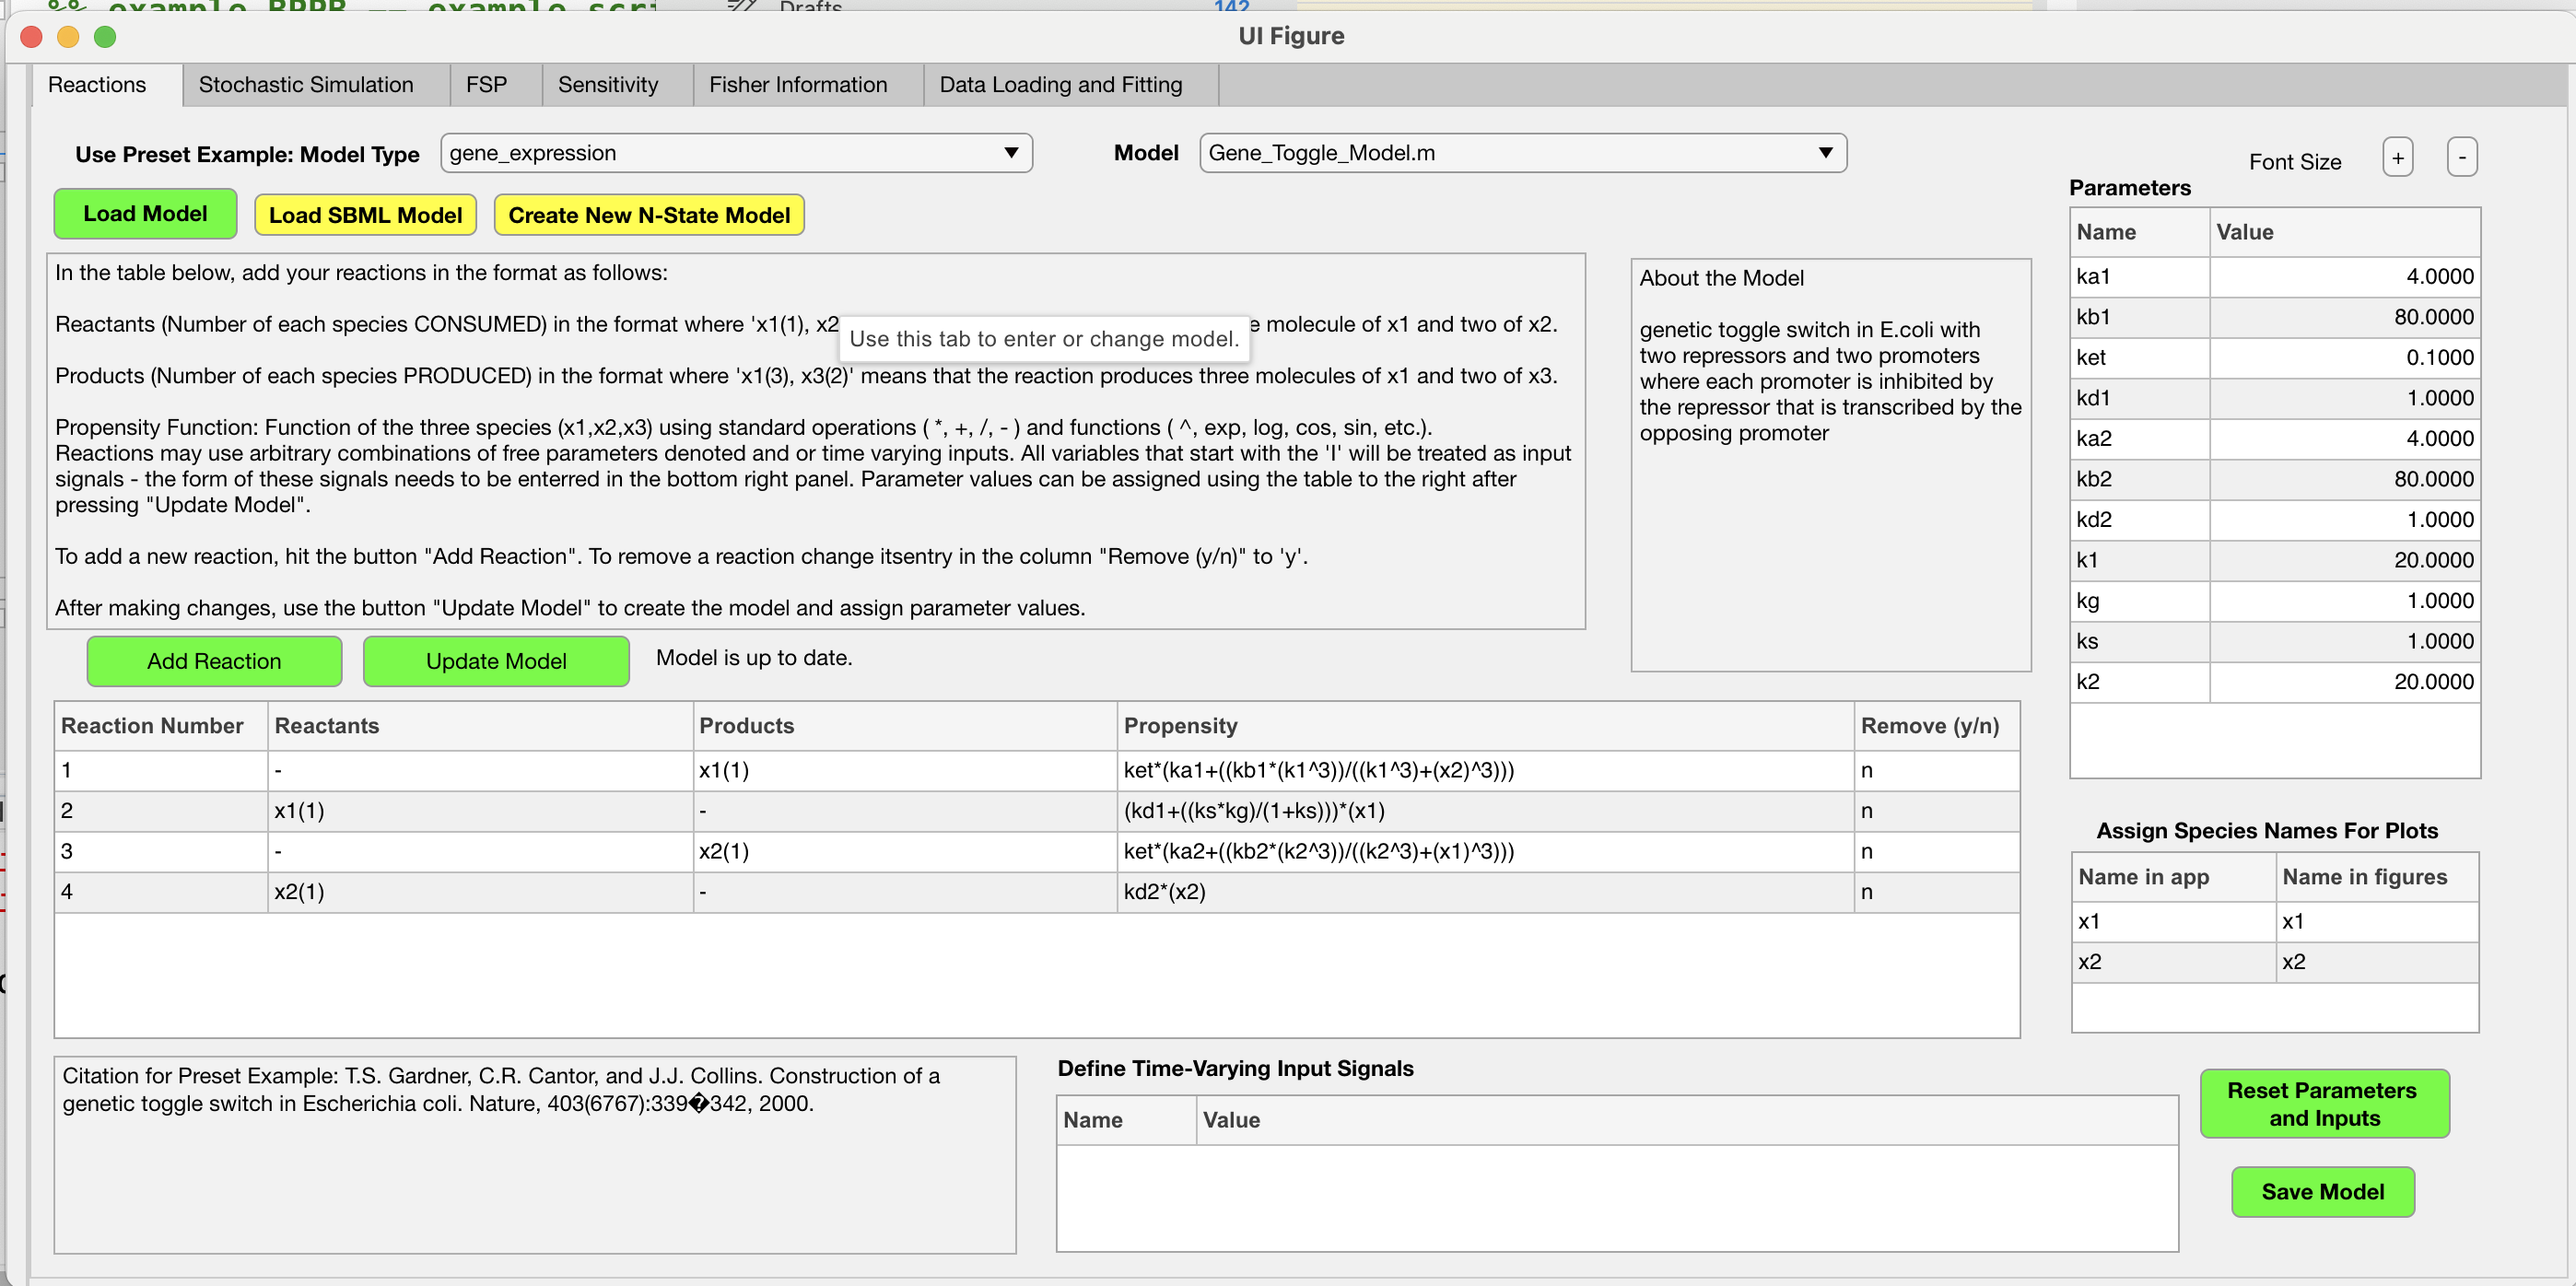The width and height of the screenshot is (2576, 1286).
Task: Click the Data Loading and Fitting tab
Action: 1060,86
